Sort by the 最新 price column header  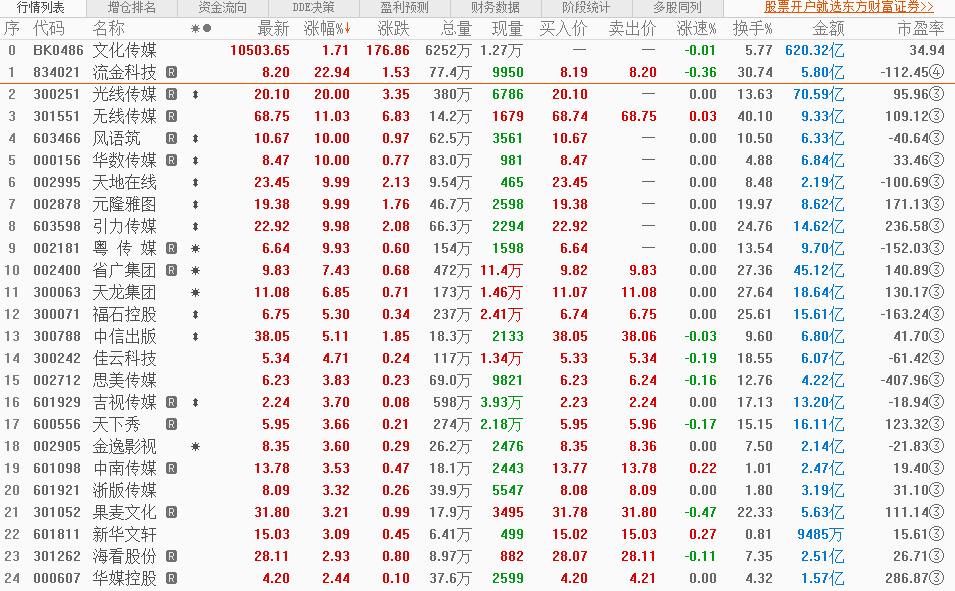tap(273, 29)
